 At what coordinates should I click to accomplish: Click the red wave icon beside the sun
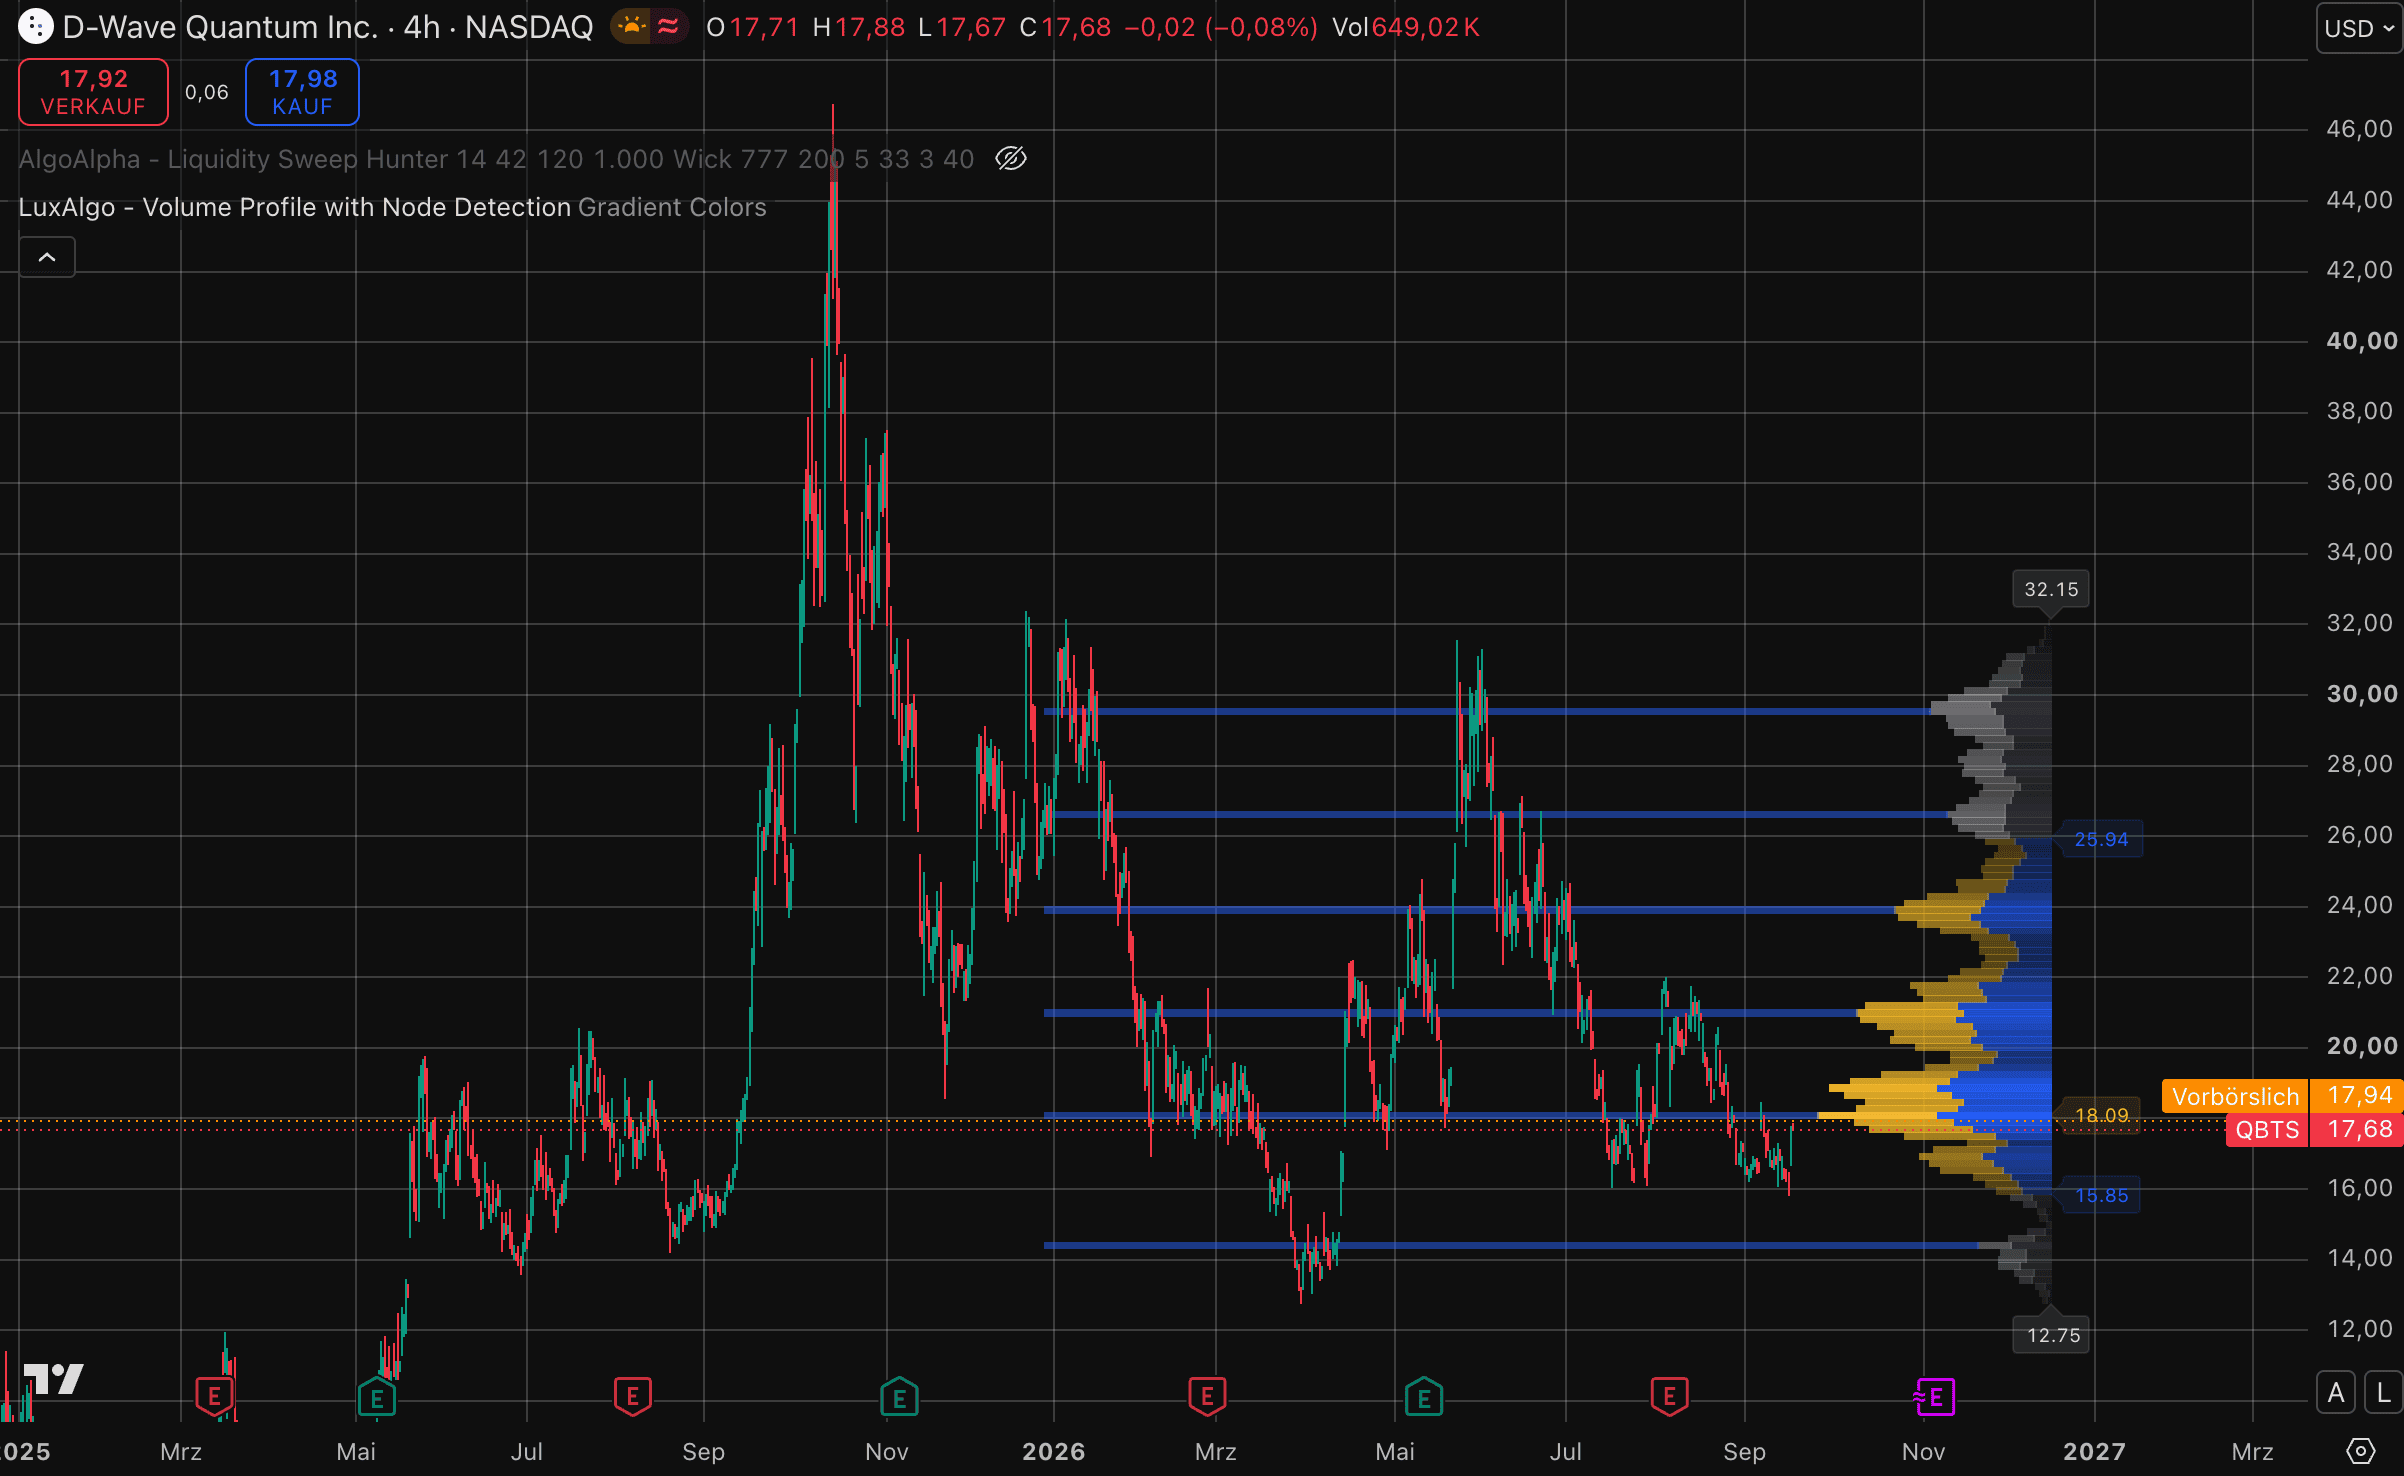668,26
